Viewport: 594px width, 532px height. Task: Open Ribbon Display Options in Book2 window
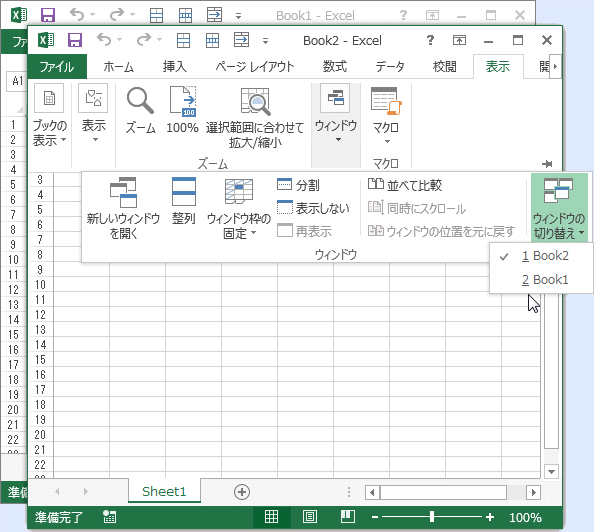(459, 40)
